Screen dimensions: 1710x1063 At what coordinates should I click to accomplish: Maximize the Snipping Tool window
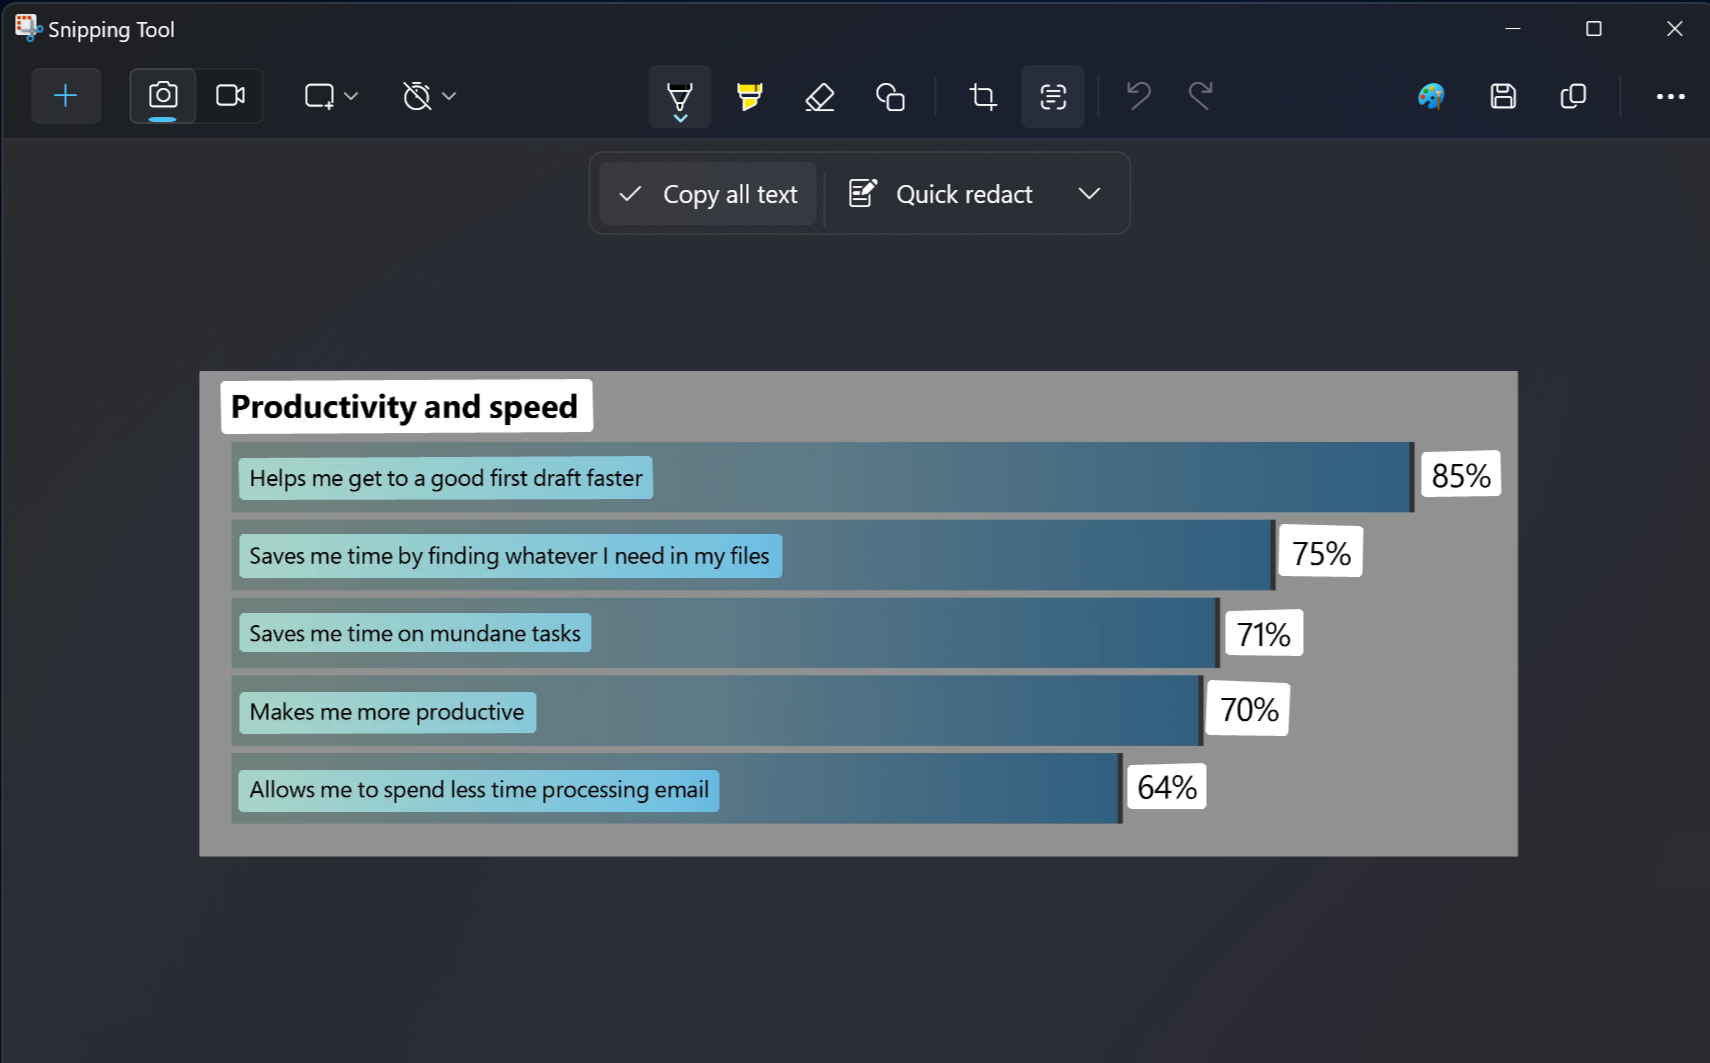[x=1594, y=28]
